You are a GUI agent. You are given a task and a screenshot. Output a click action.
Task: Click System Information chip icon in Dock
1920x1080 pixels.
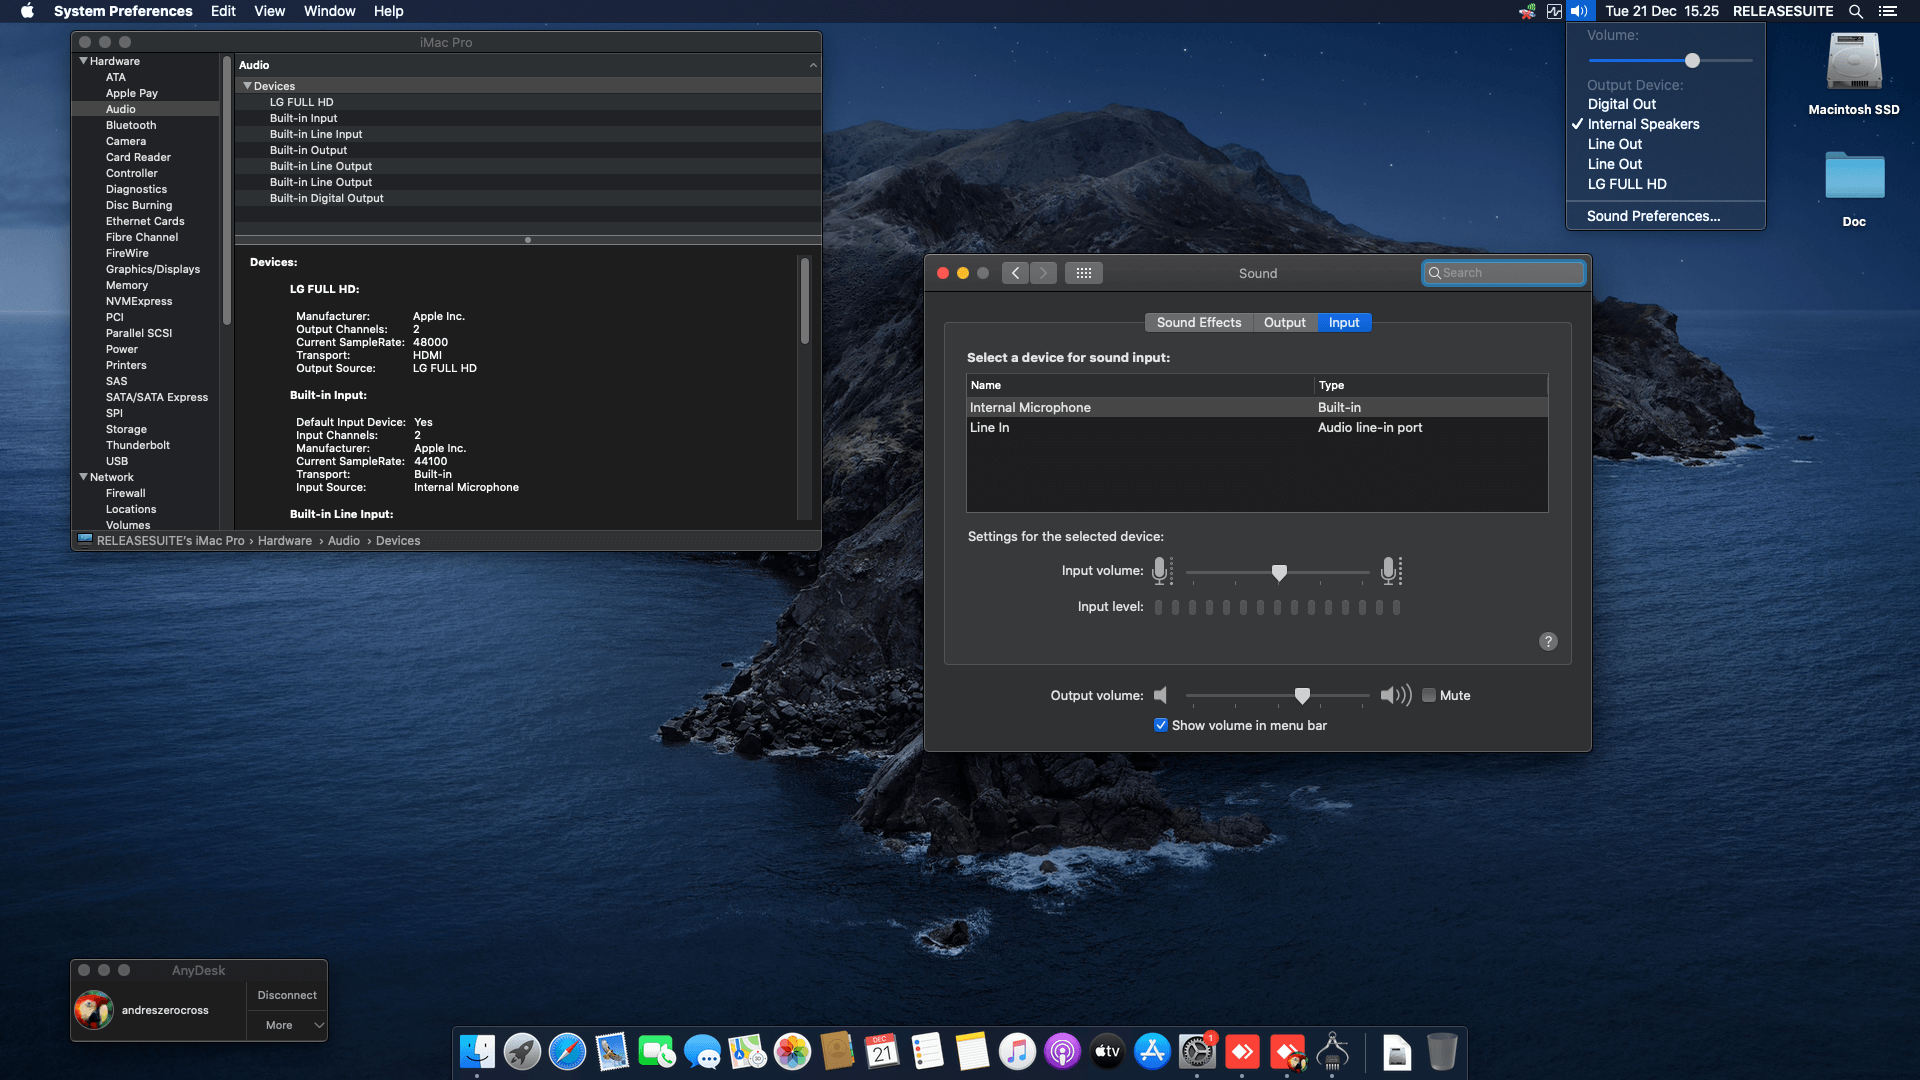coord(1332,1052)
